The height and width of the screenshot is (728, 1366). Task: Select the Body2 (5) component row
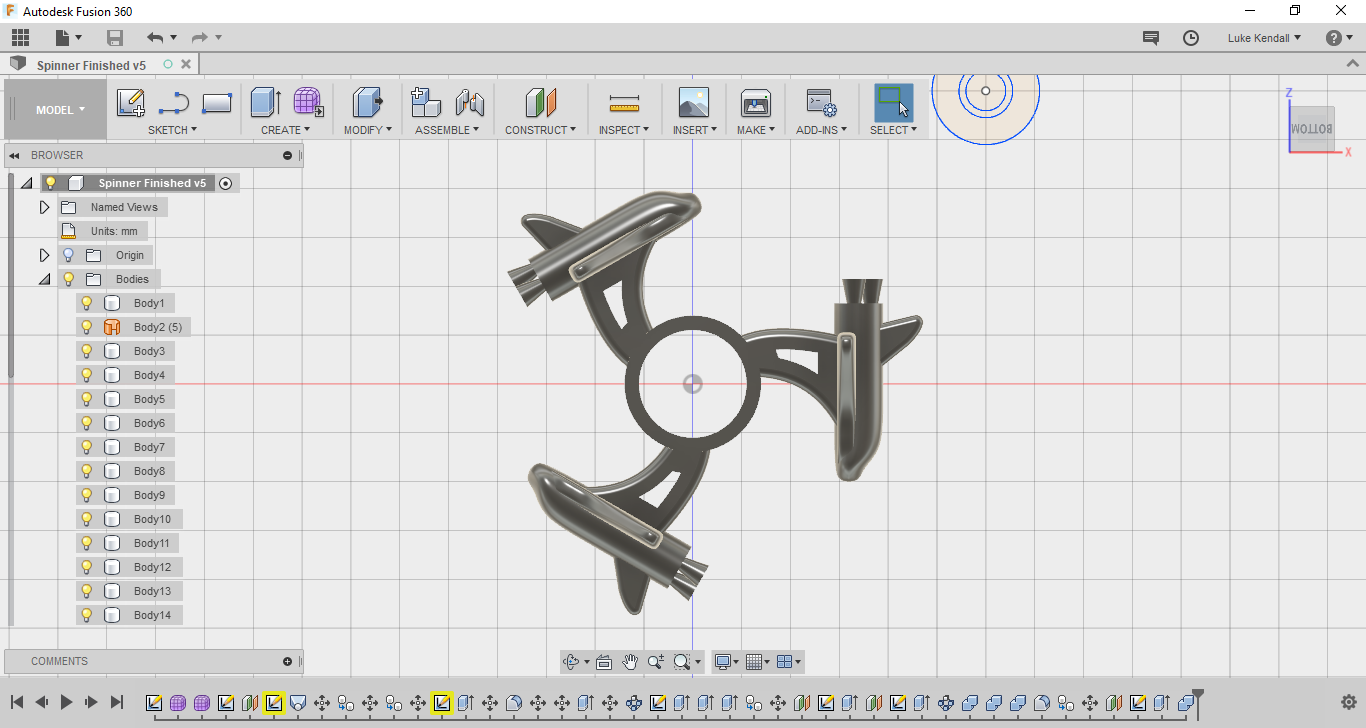coord(133,327)
